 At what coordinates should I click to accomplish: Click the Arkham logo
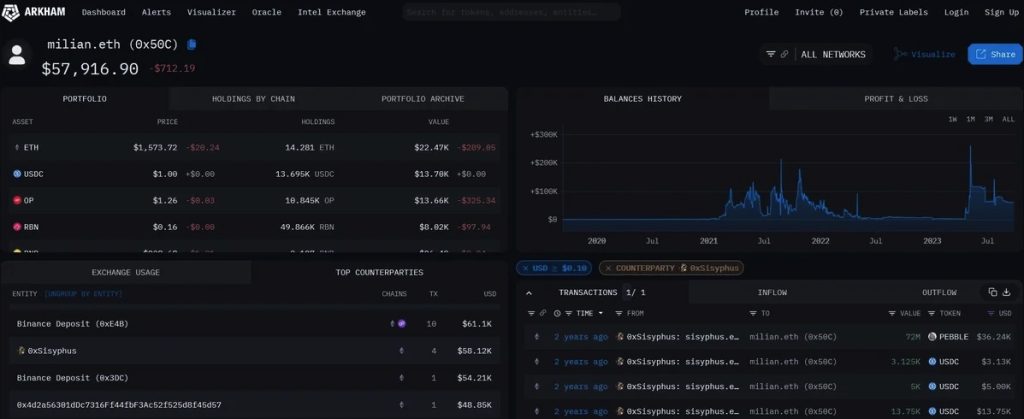33,12
